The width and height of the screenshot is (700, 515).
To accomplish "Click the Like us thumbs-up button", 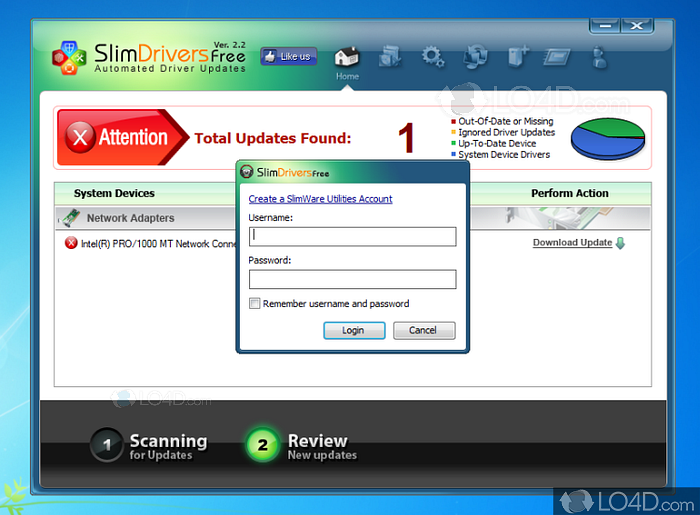I will pyautogui.click(x=289, y=56).
